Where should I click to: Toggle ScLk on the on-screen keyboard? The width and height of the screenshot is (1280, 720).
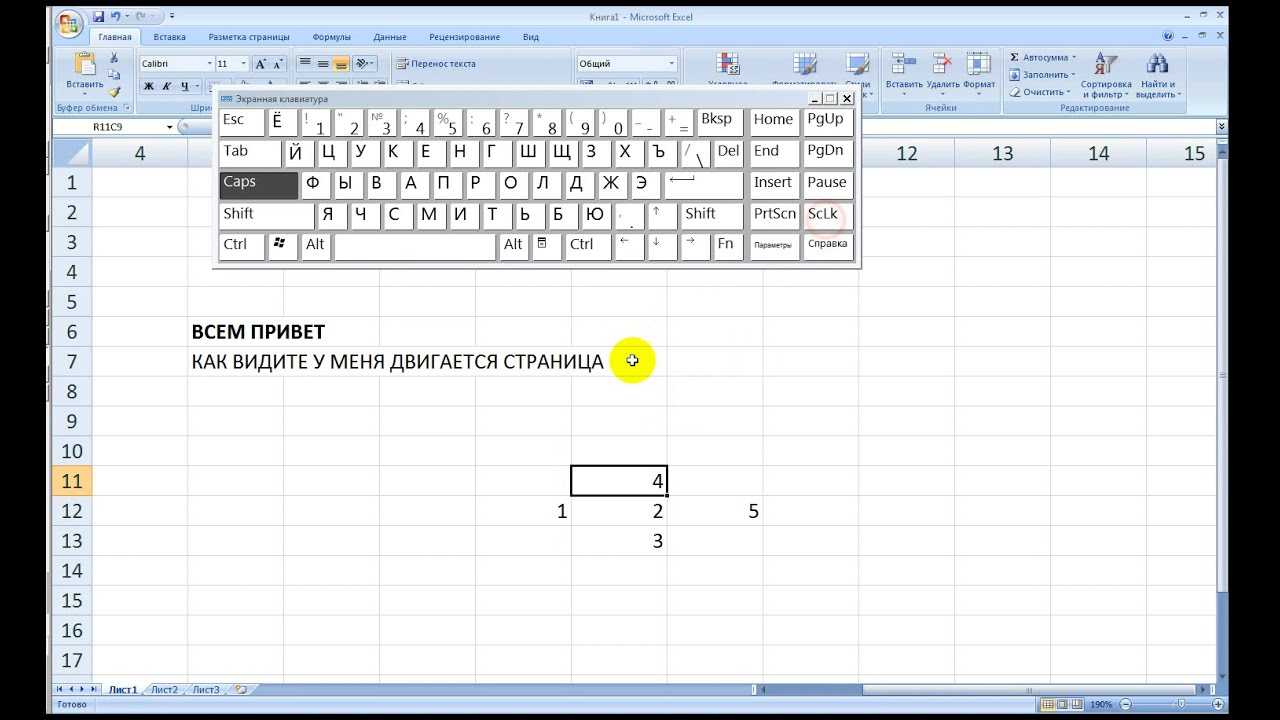[x=827, y=216]
